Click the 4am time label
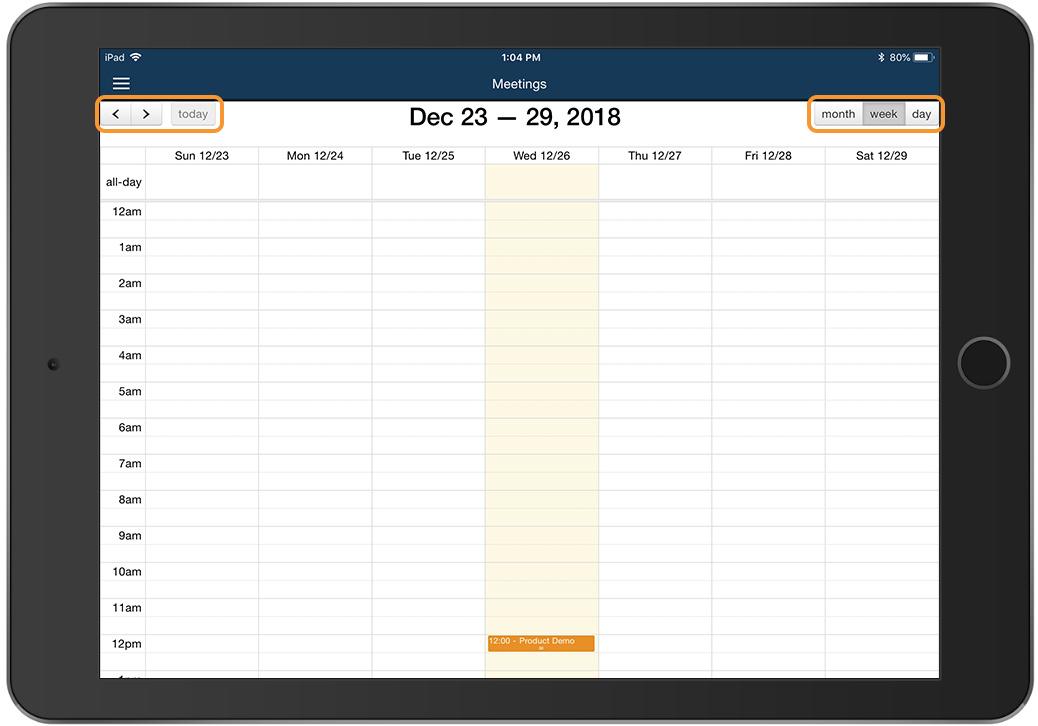1038x726 pixels. (x=130, y=355)
